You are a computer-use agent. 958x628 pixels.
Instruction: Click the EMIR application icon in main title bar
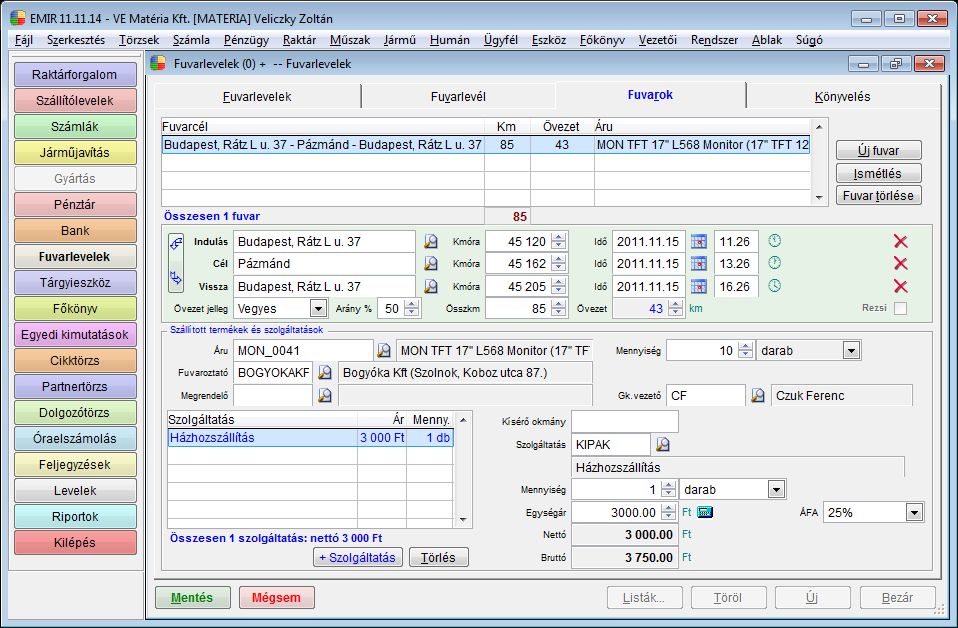pos(18,18)
